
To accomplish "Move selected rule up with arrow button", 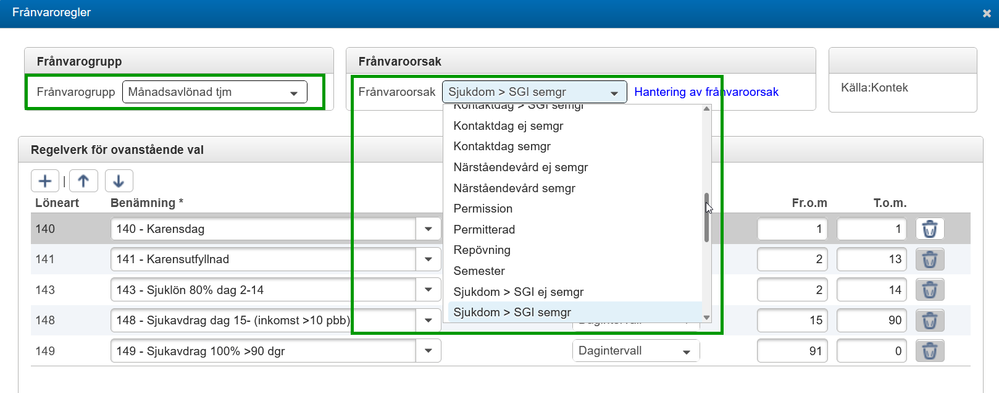I will click(x=83, y=182).
